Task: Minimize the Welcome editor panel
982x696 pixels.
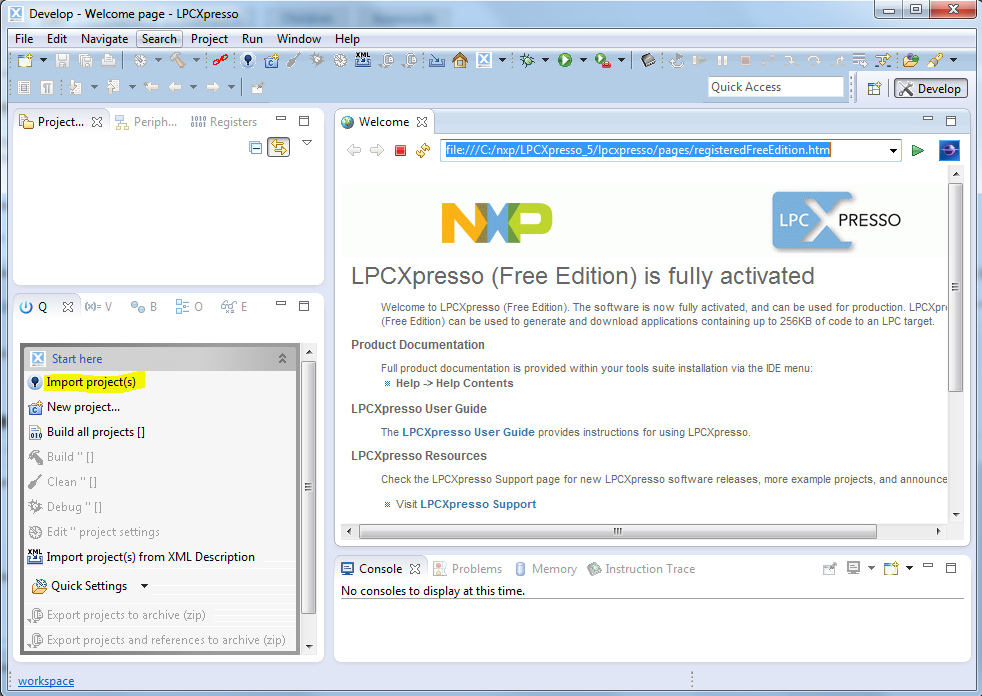Action: 928,118
